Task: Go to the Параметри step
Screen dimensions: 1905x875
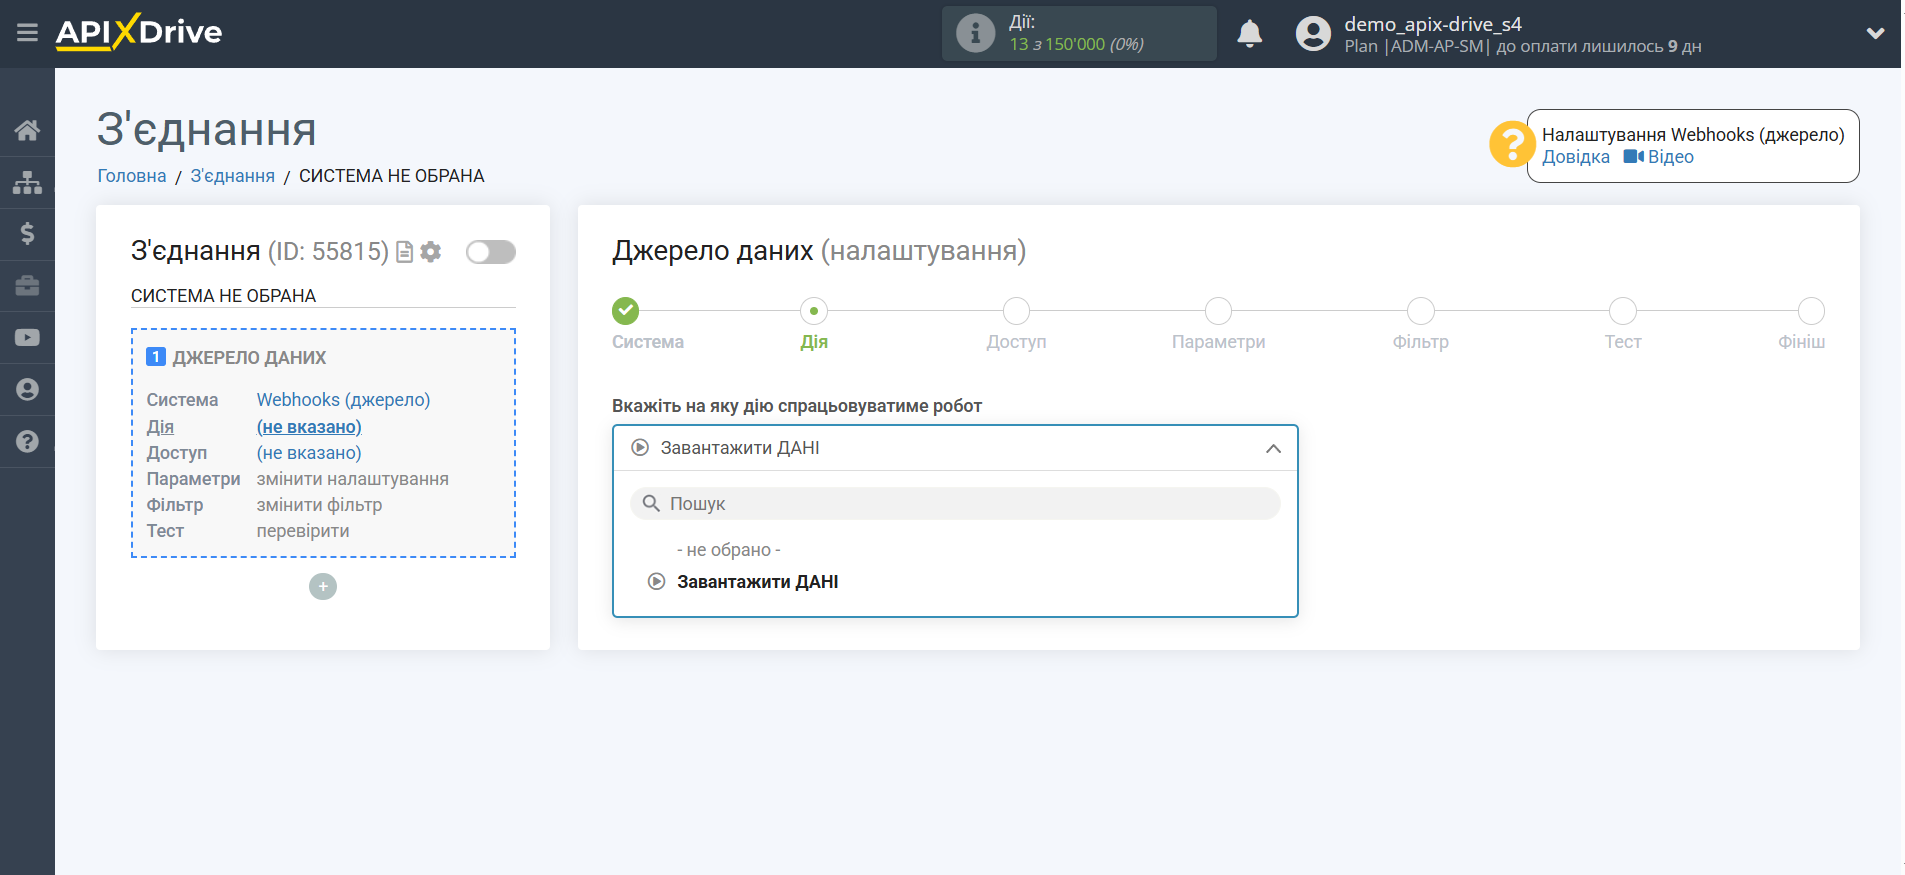Action: click(1218, 311)
